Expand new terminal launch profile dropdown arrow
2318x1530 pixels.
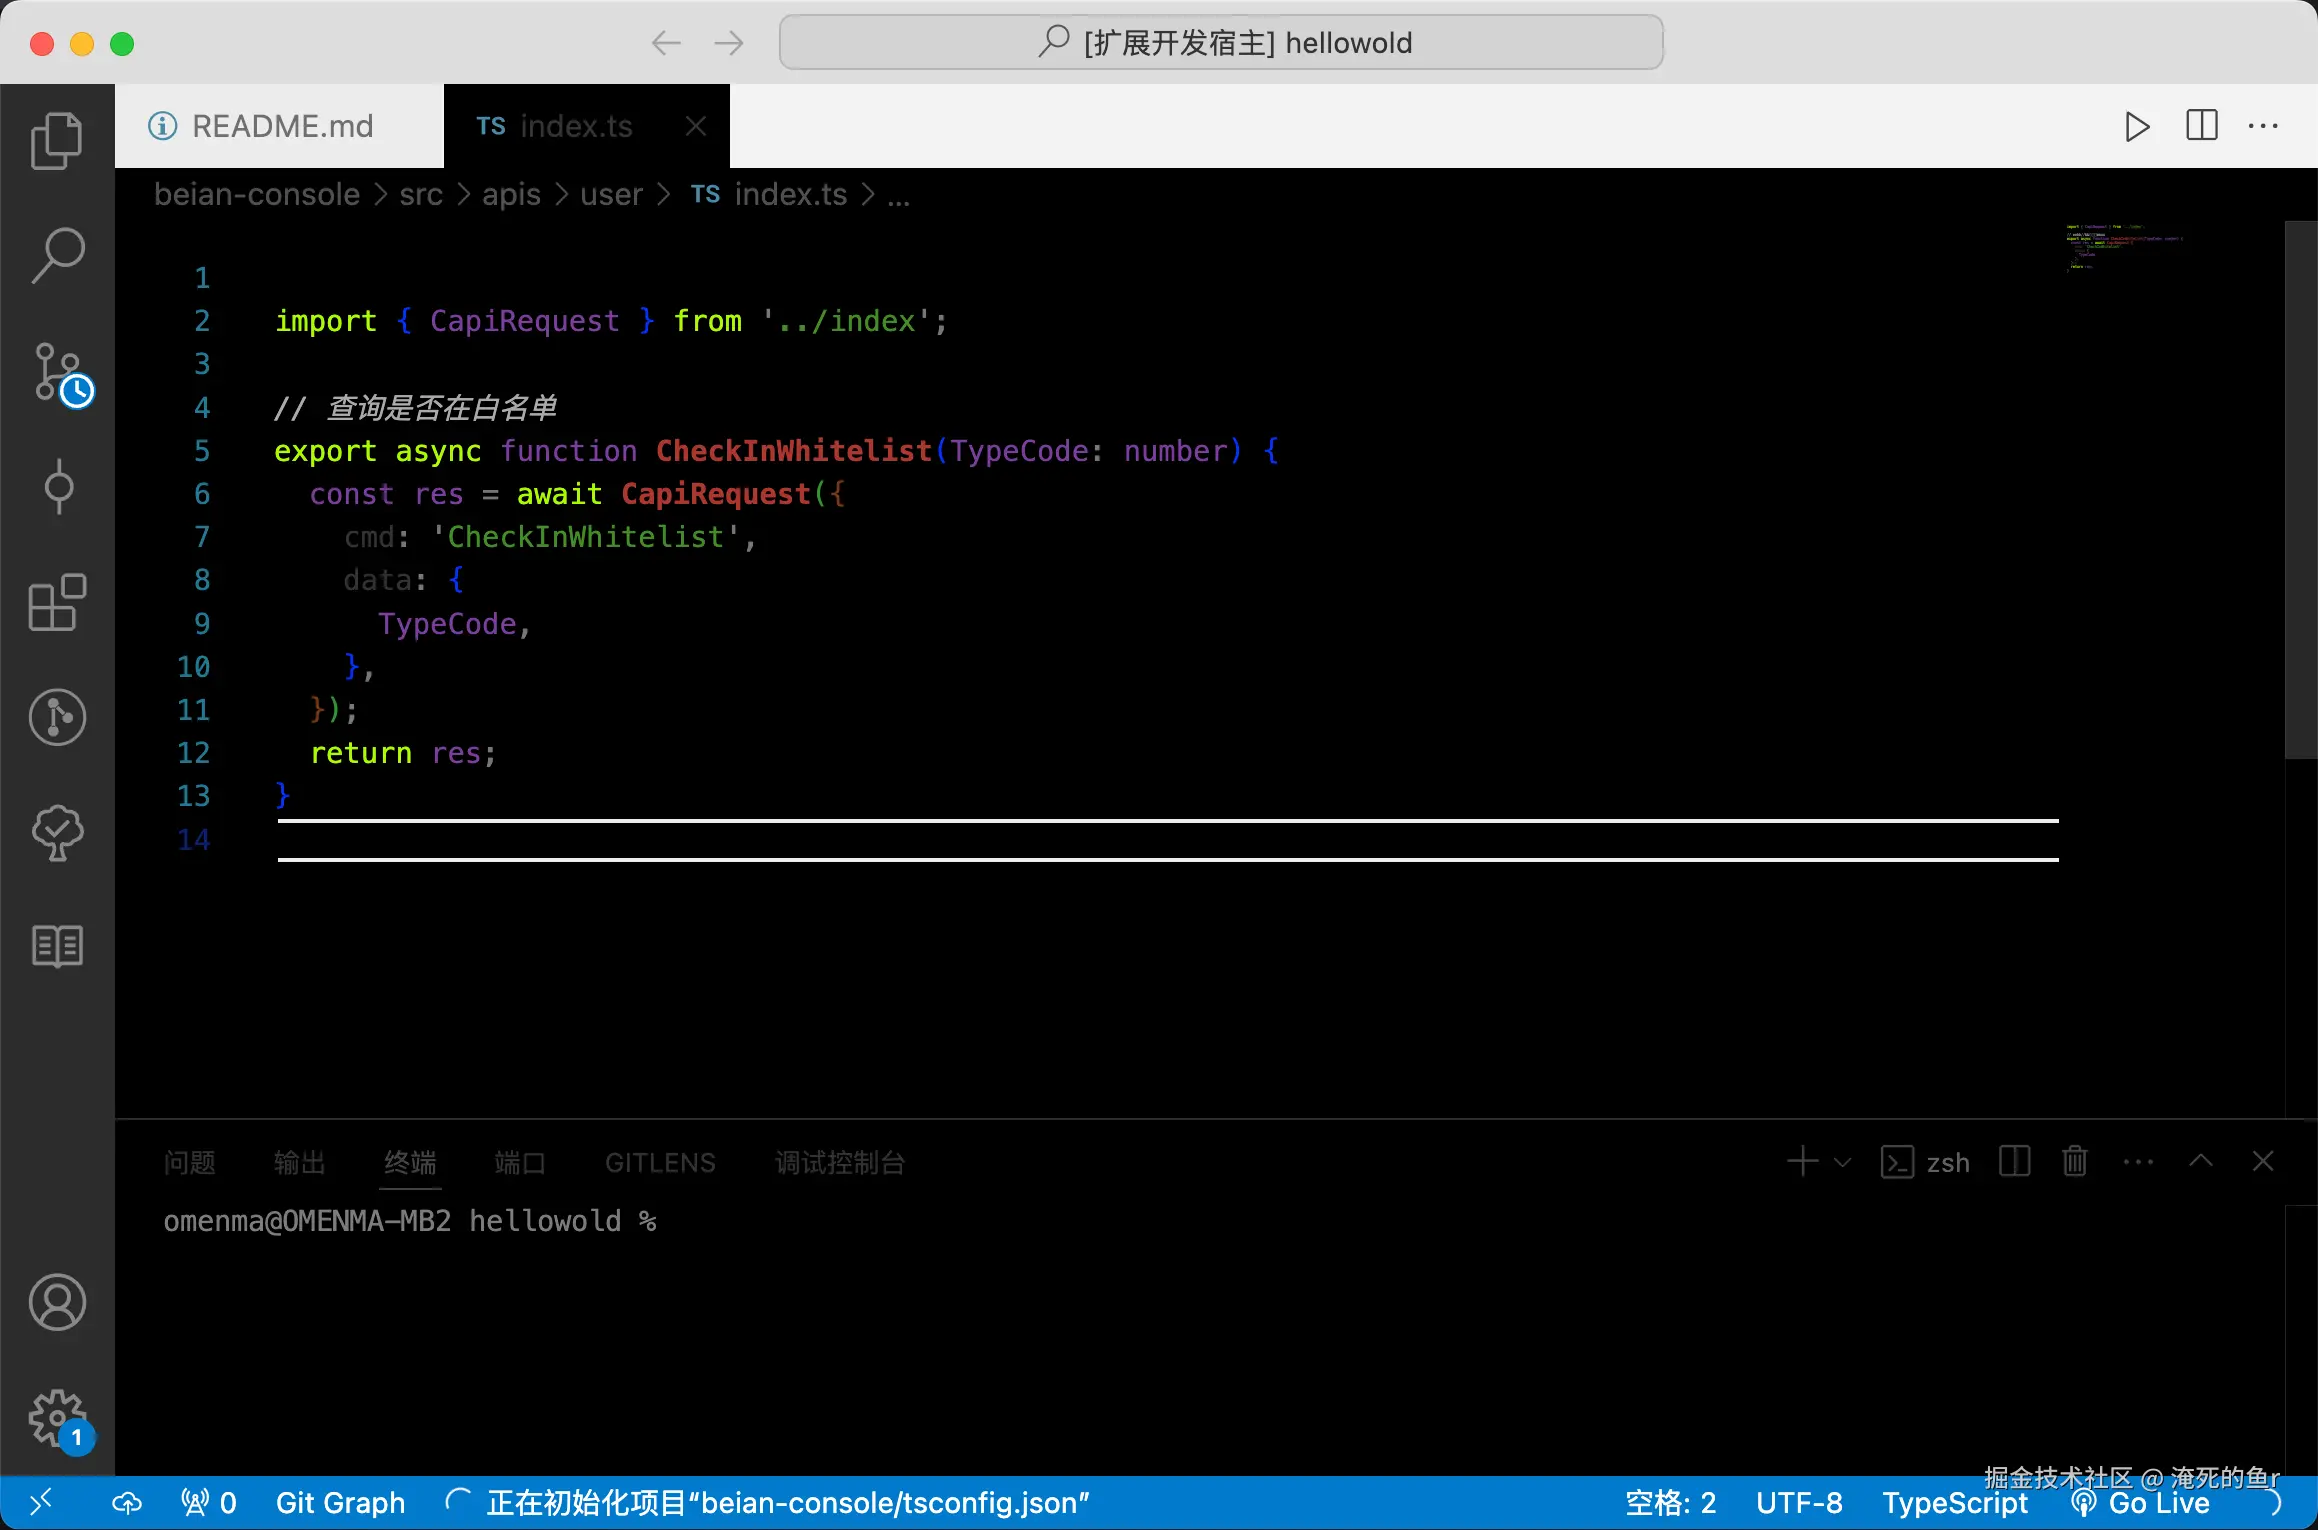pos(1843,1162)
